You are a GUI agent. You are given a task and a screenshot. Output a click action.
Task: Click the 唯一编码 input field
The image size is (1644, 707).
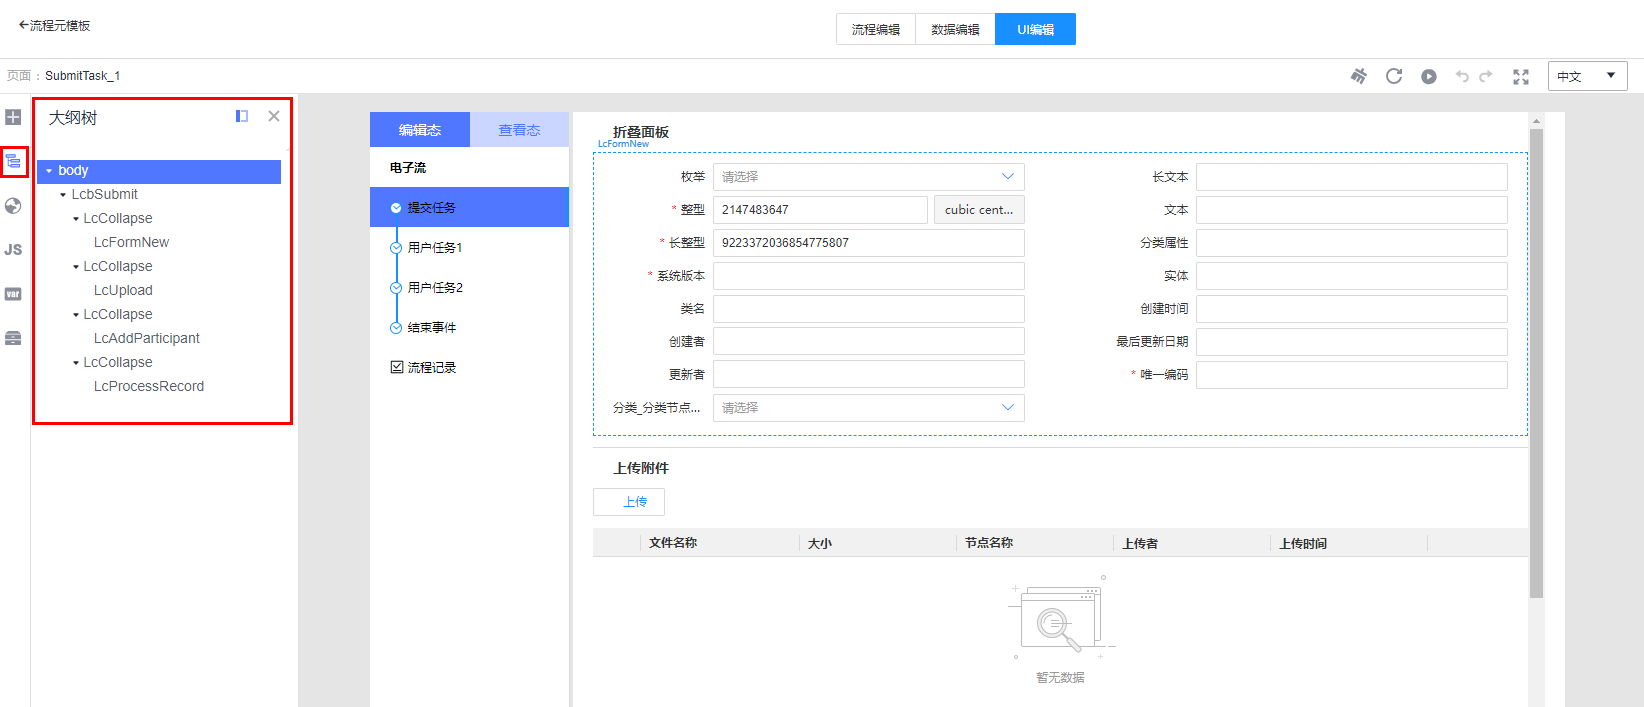coord(1352,375)
